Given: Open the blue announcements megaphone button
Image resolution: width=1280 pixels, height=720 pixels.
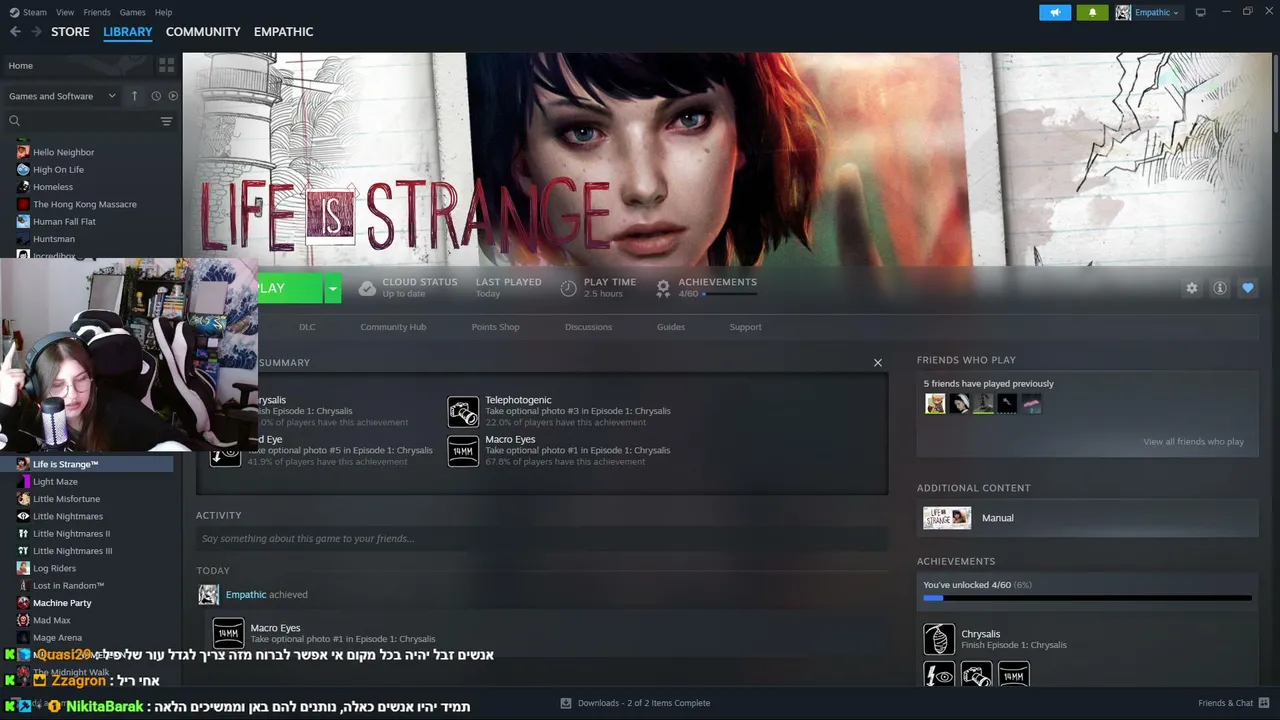Looking at the screenshot, I should [x=1055, y=12].
